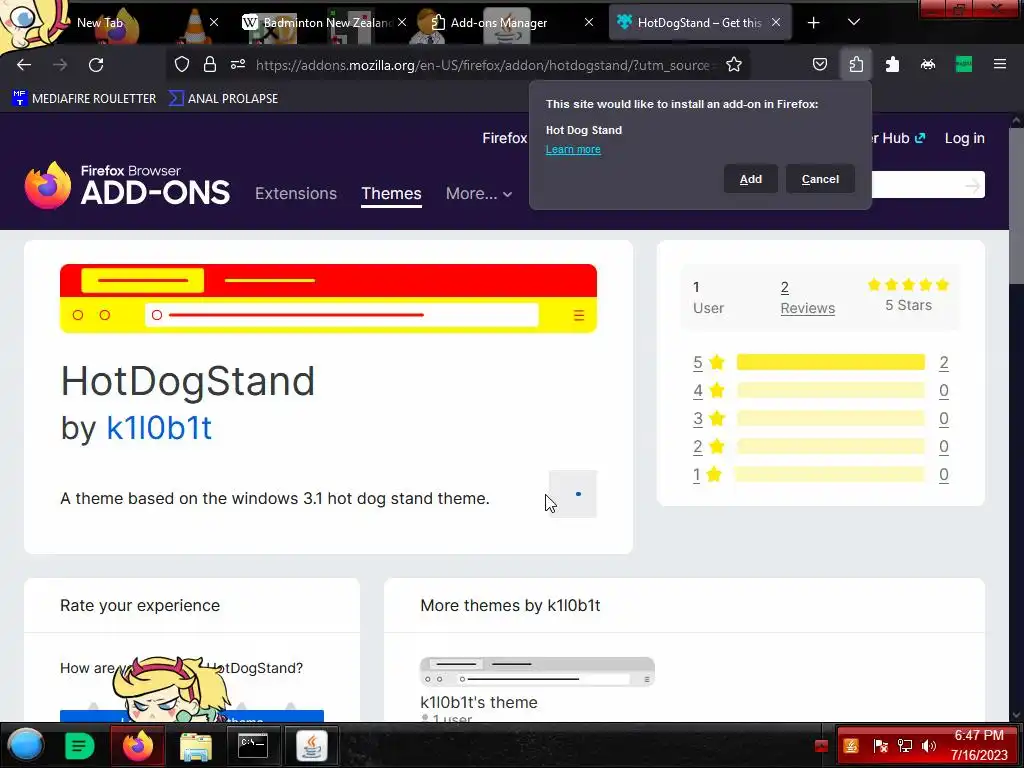
Task: Click the green extension toolbar icon
Action: pyautogui.click(x=964, y=64)
